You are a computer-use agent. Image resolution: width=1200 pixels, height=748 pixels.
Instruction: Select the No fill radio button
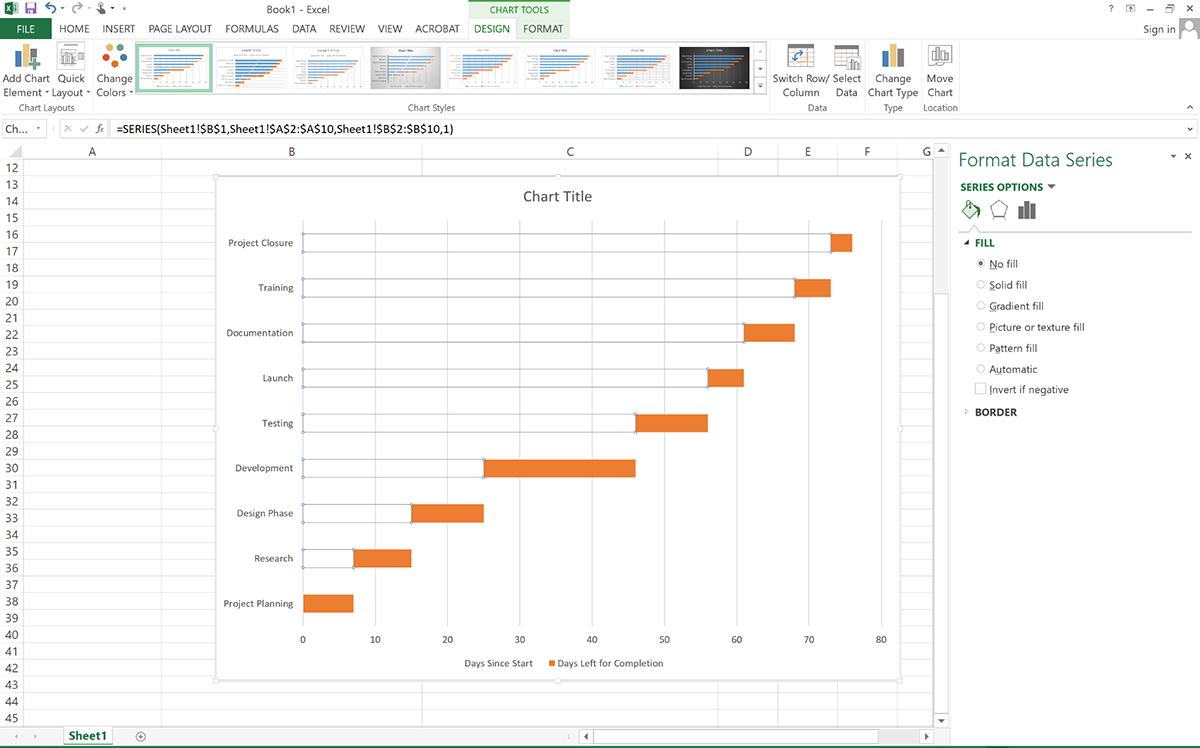click(981, 263)
